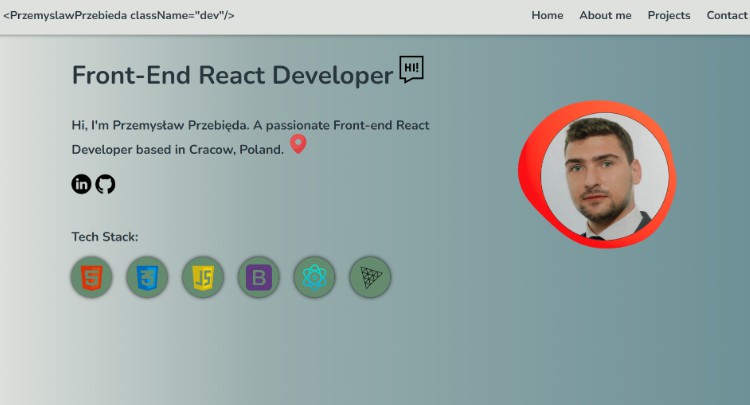Click the PrzemyslawPrzebieda logo text
The height and width of the screenshot is (405, 750).
tap(119, 16)
